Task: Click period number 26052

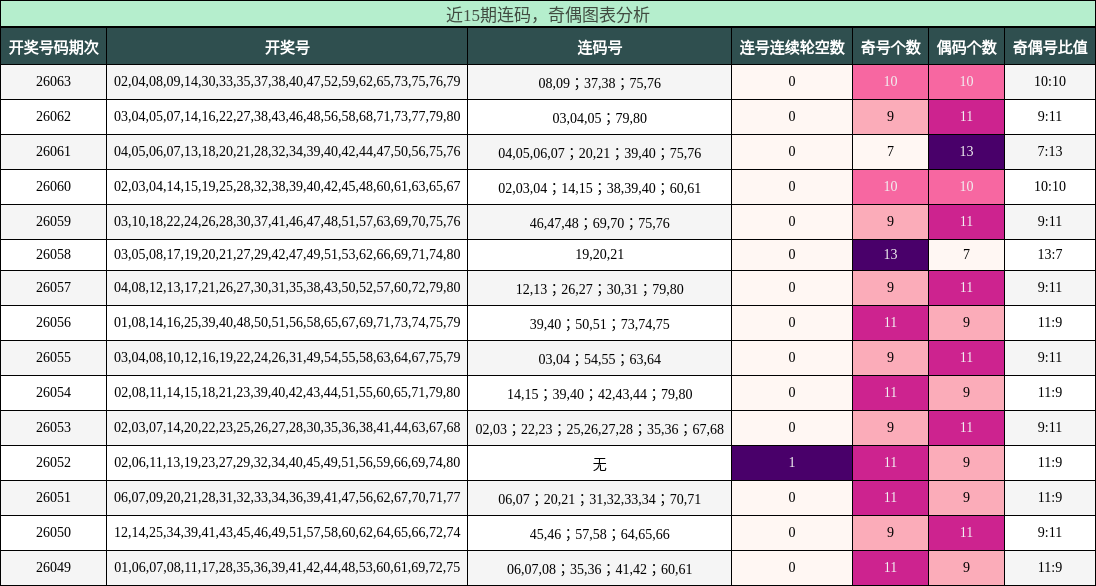Action: [52, 462]
